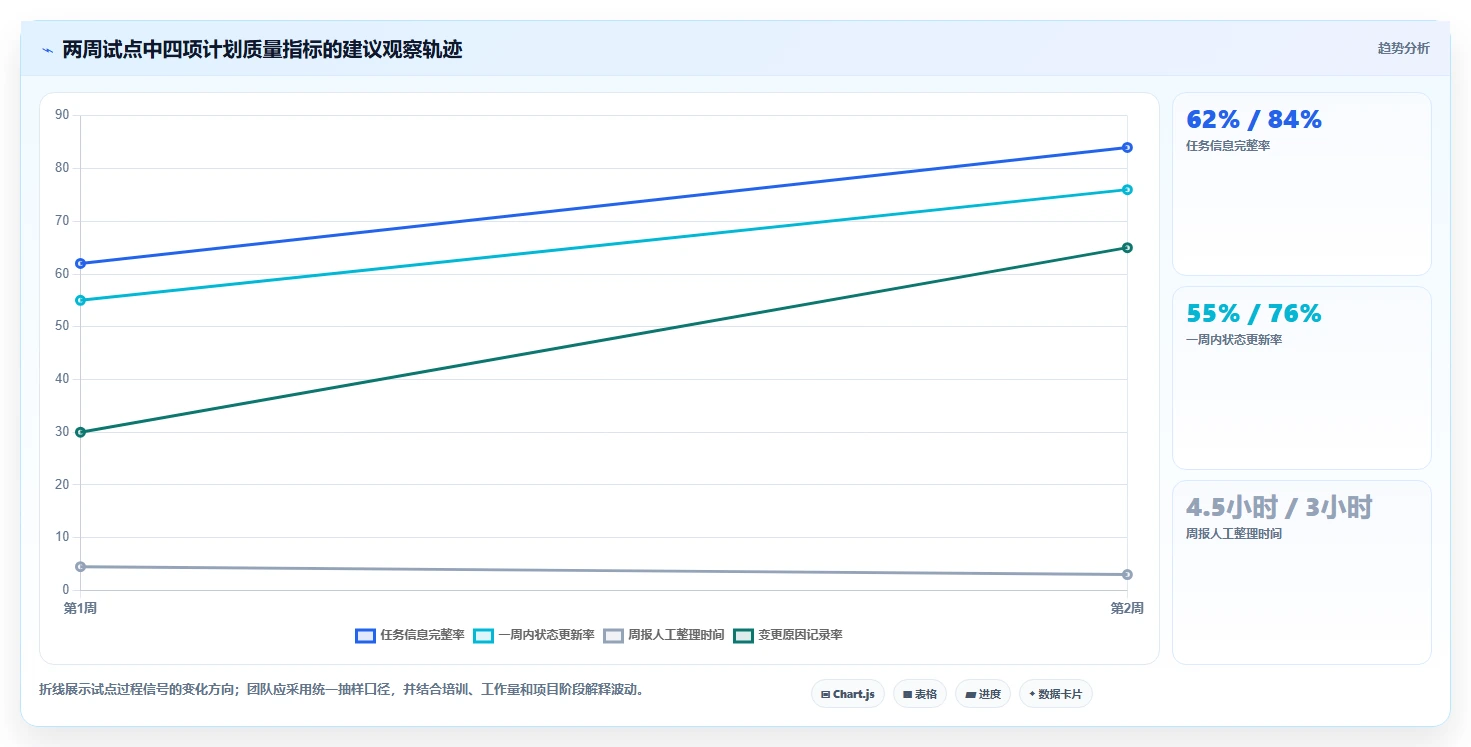Click the 变更原因记录率 point at 第2周
The height and width of the screenshot is (747, 1471).
(1127, 247)
